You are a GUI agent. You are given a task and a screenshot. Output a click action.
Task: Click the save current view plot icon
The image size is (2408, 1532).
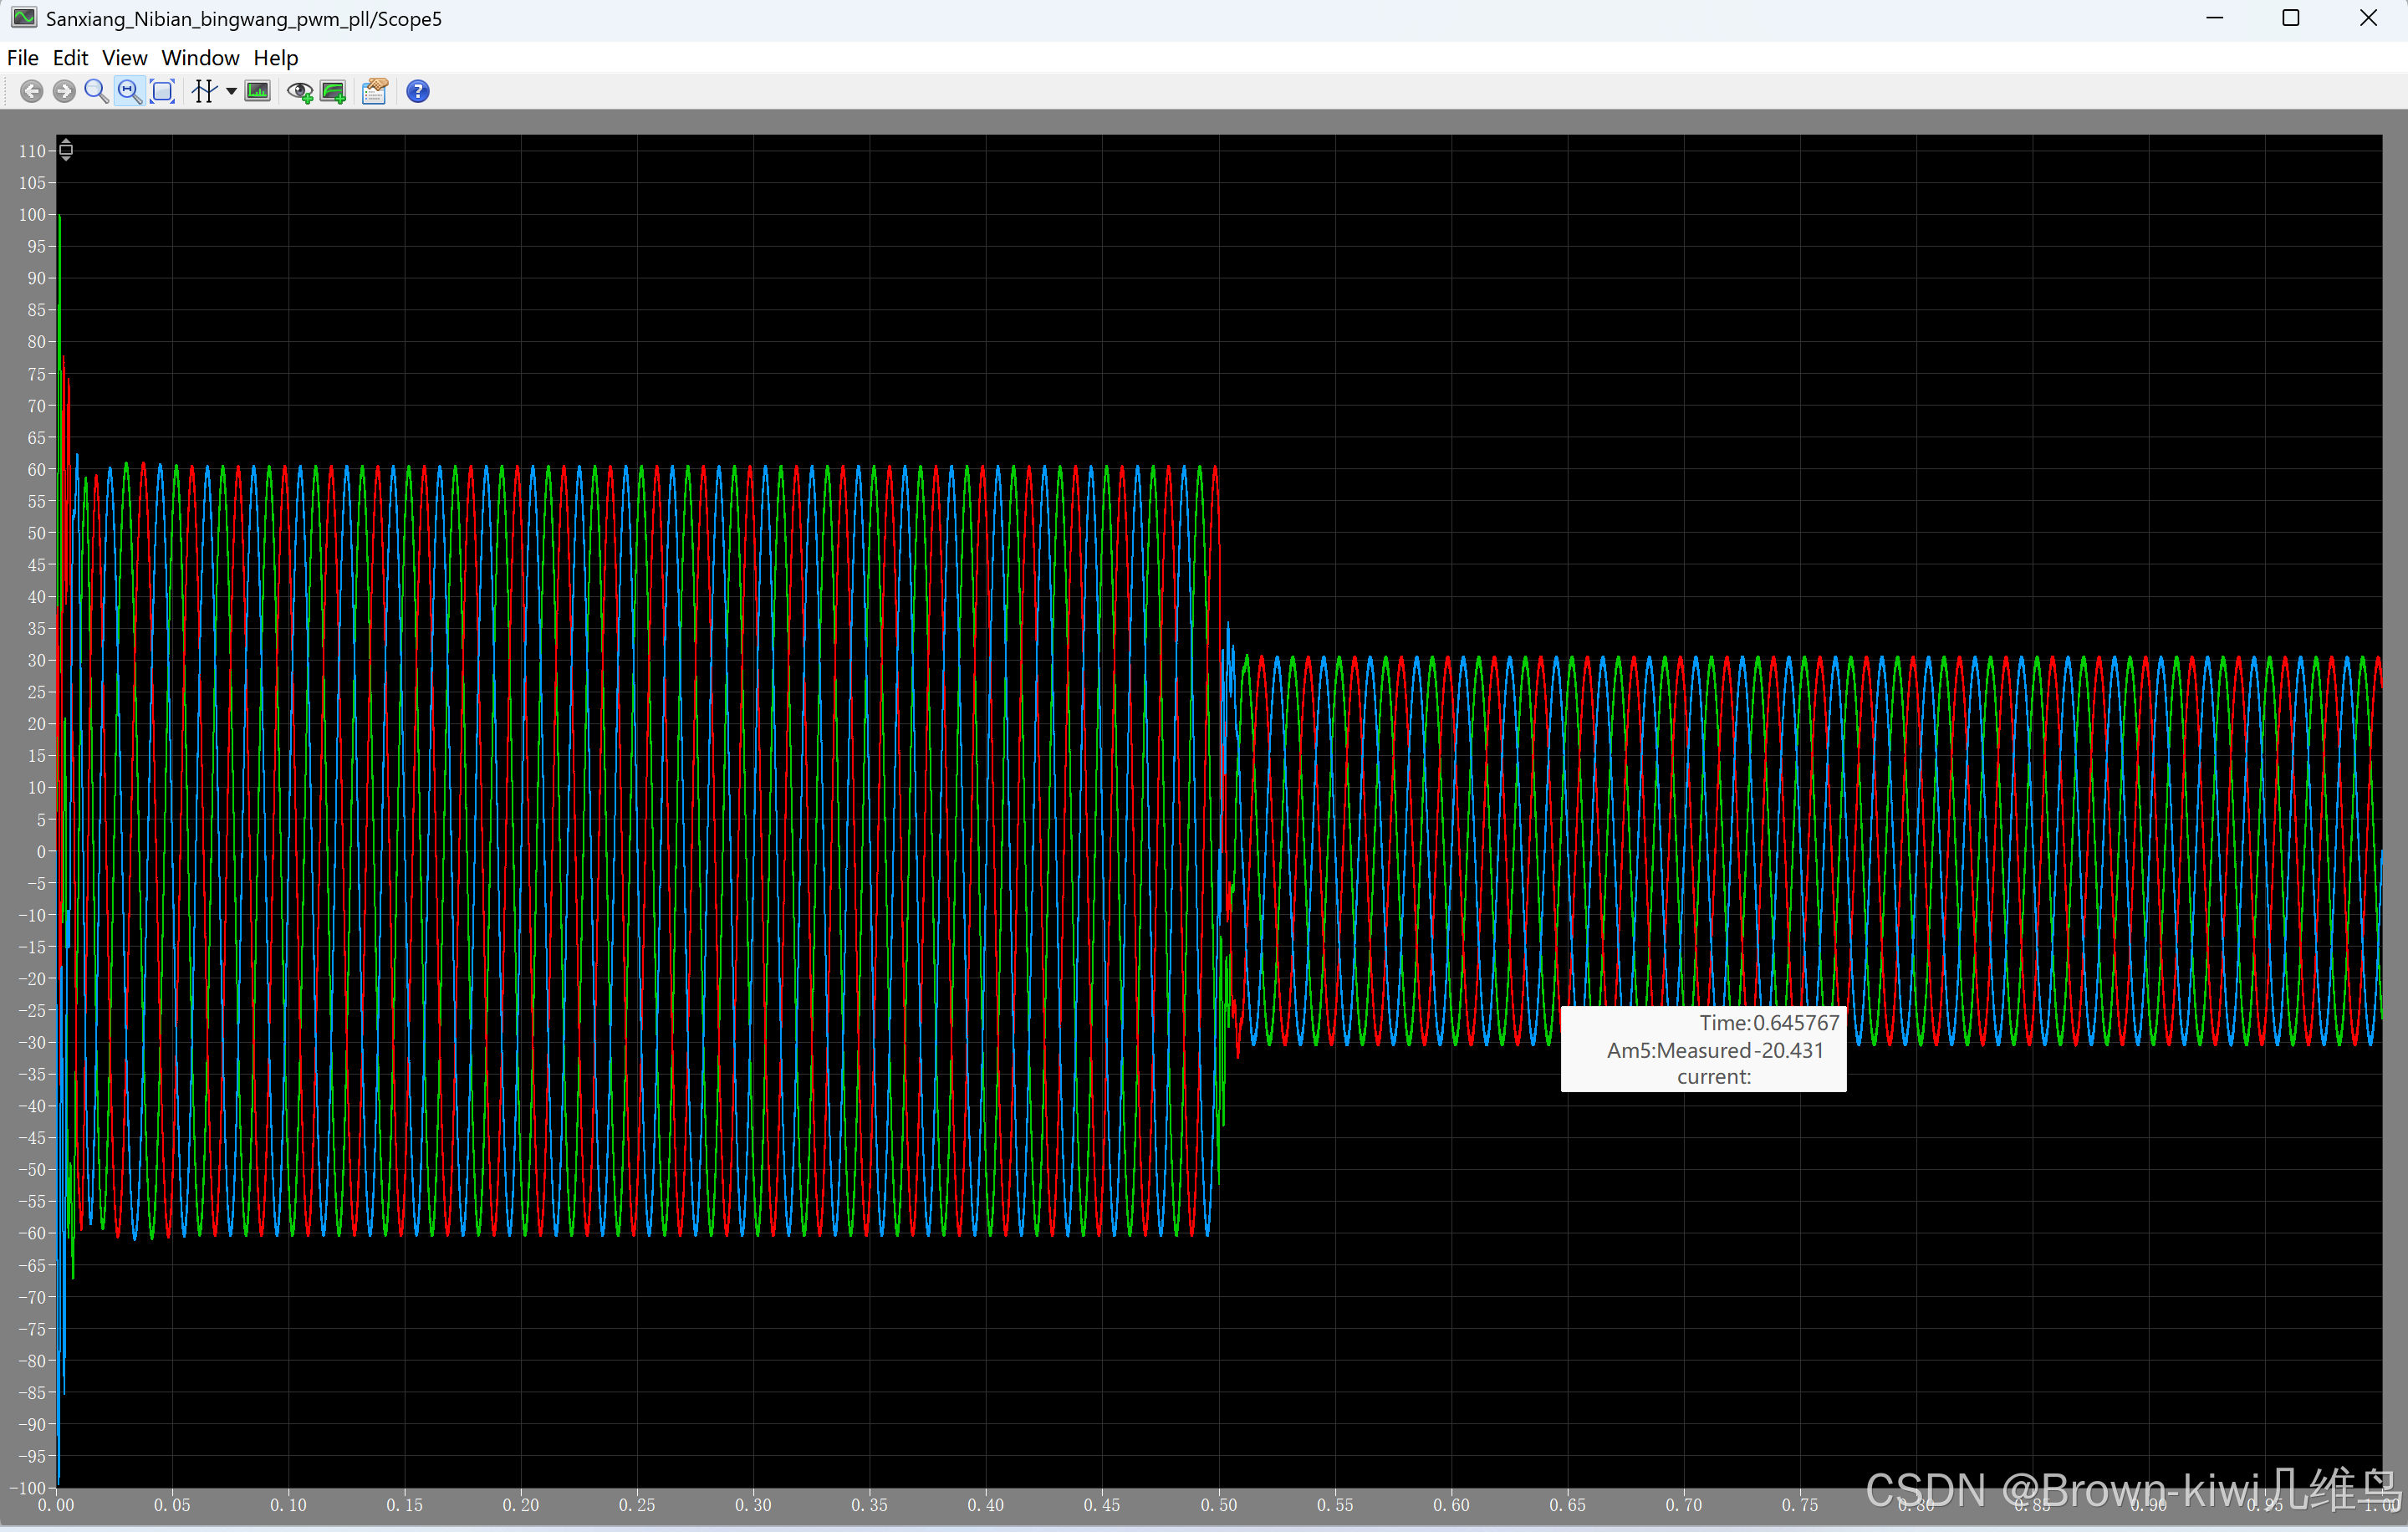coord(333,92)
